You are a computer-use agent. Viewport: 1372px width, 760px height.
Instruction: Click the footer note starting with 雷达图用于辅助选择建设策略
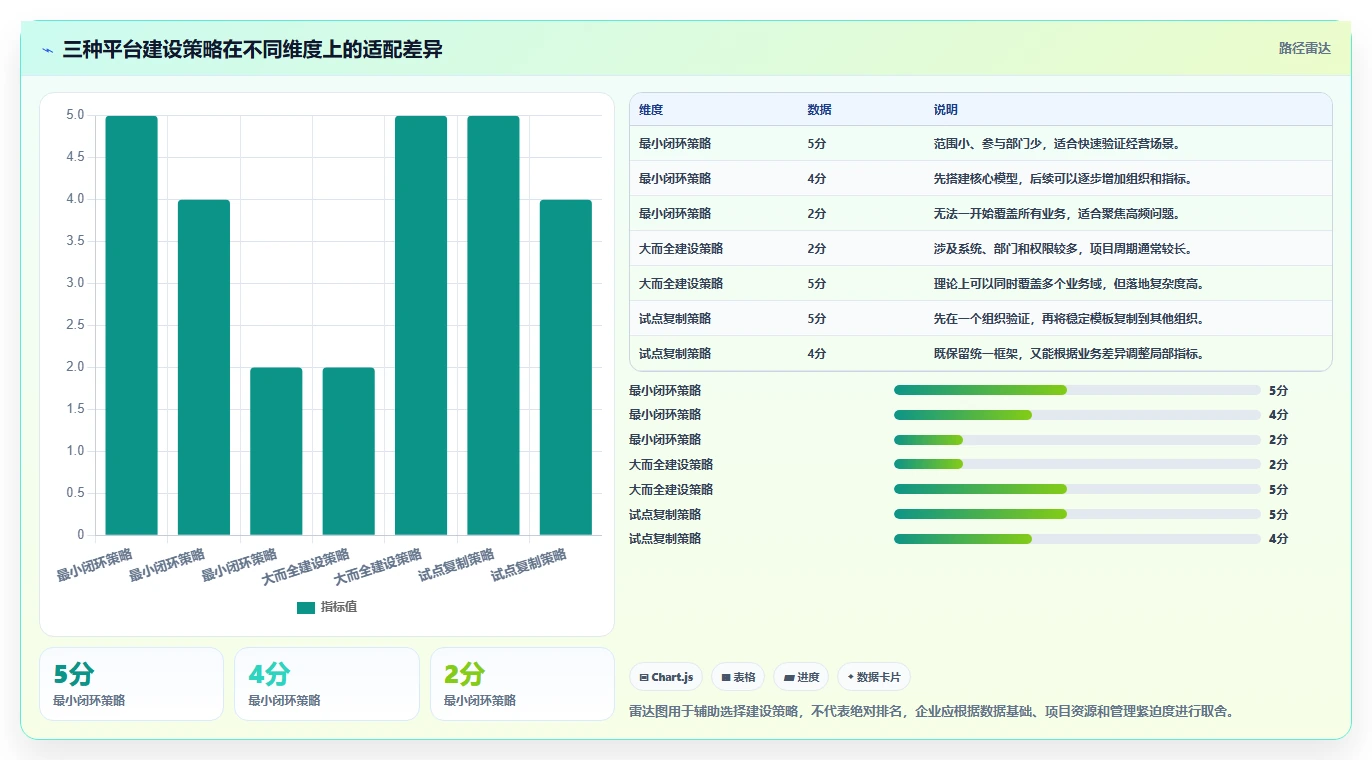934,712
